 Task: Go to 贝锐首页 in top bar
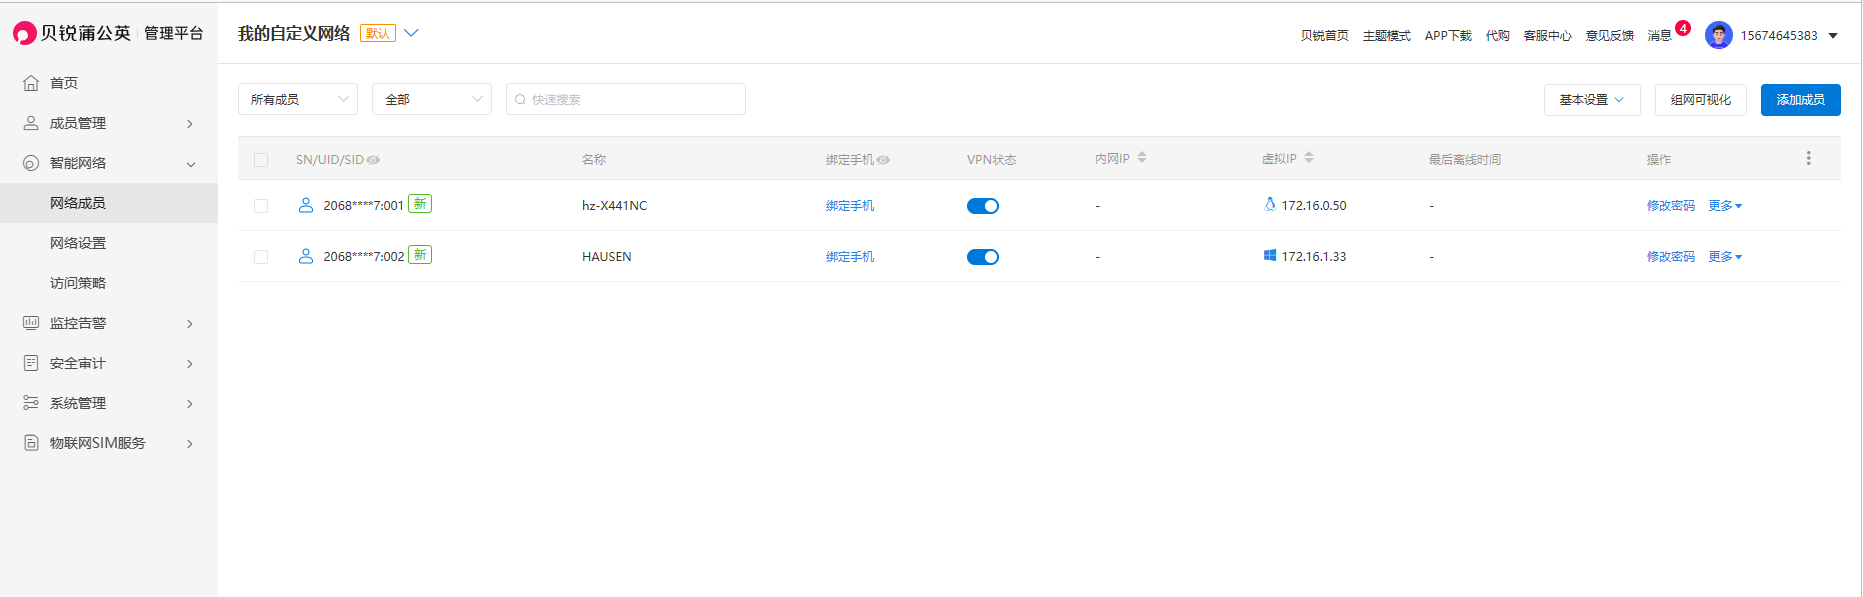1324,36
